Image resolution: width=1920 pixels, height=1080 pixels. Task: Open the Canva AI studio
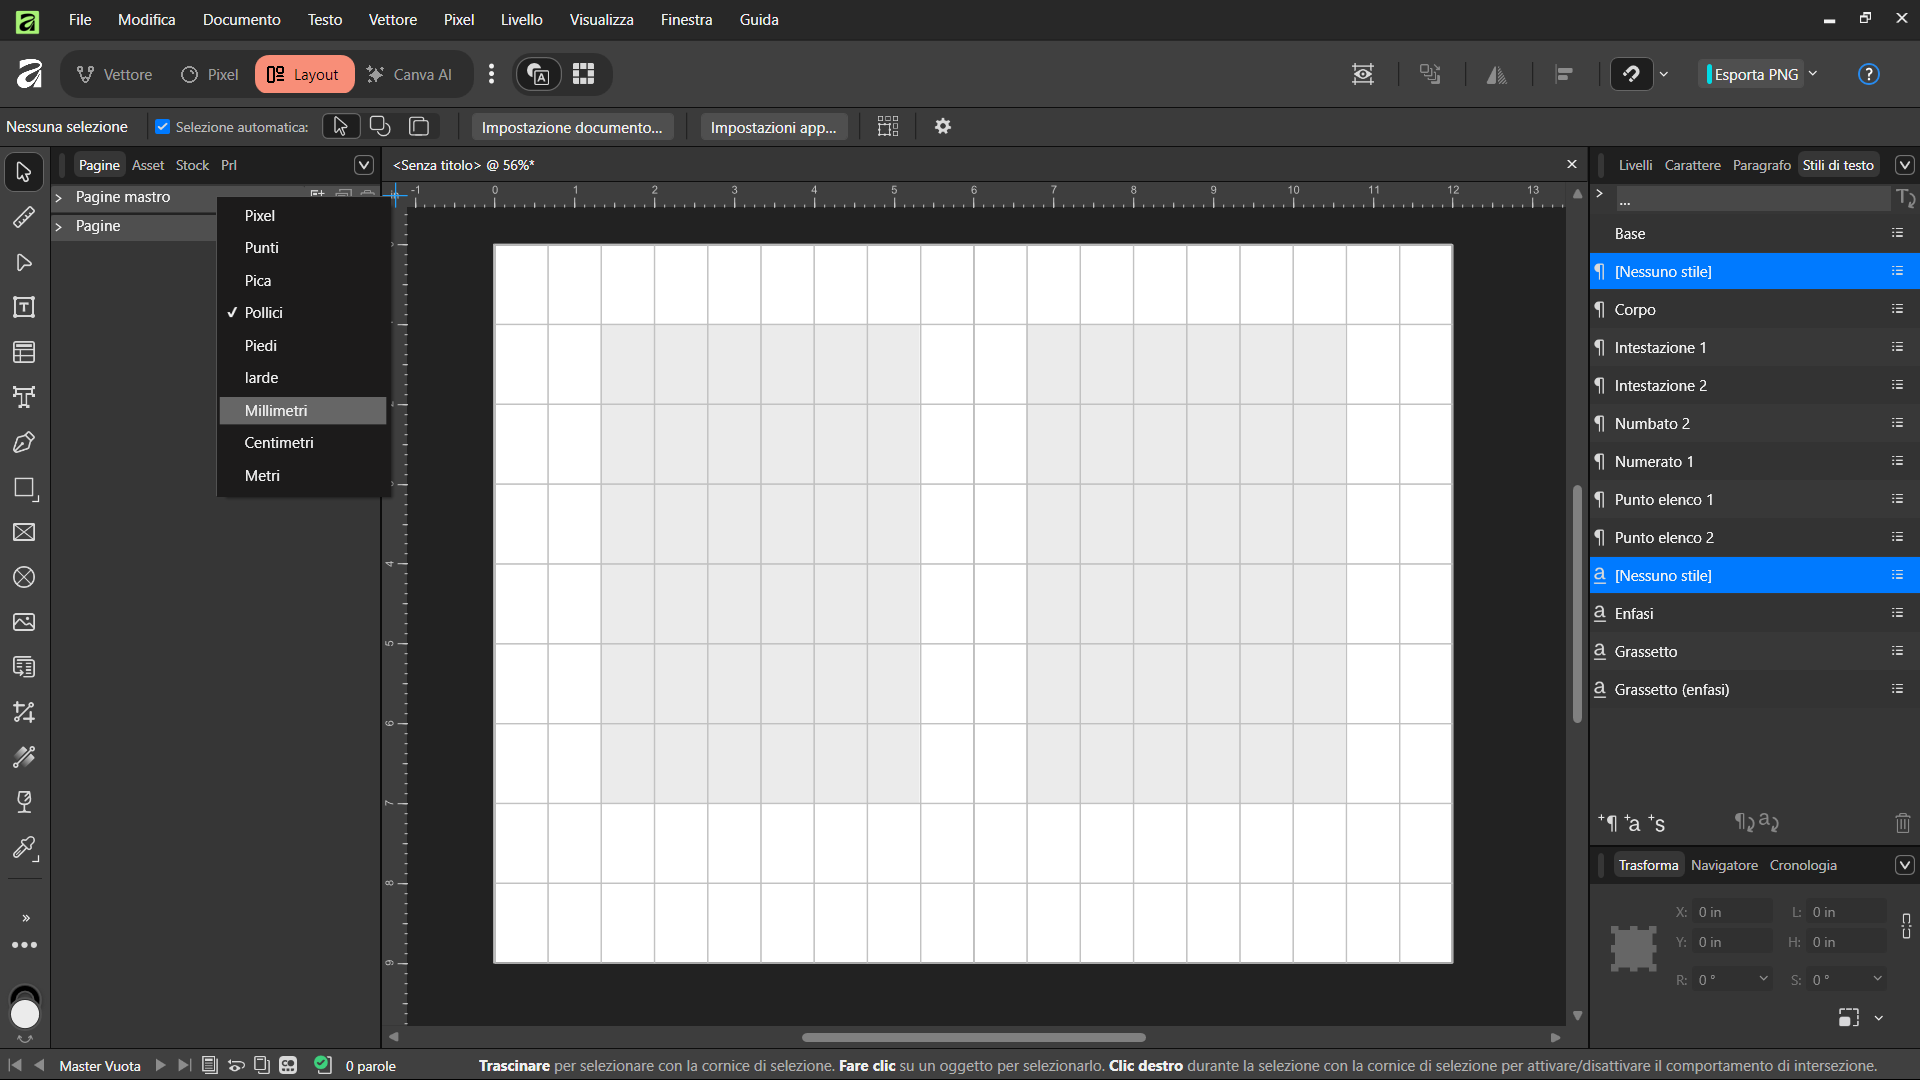409,74
